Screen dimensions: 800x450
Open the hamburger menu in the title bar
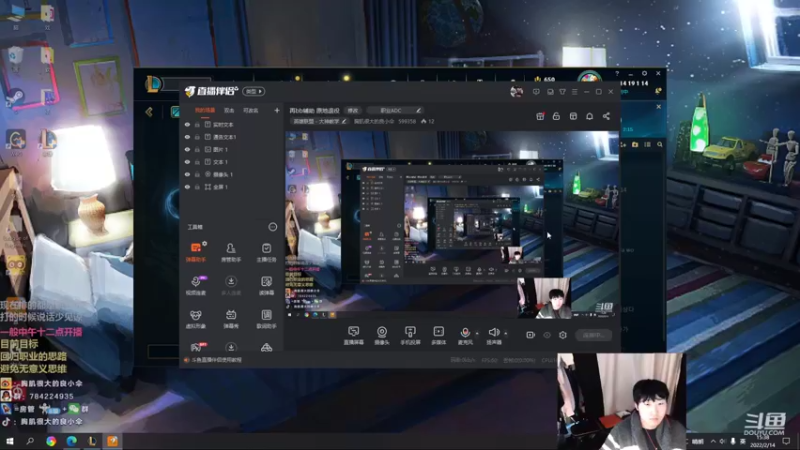click(574, 92)
